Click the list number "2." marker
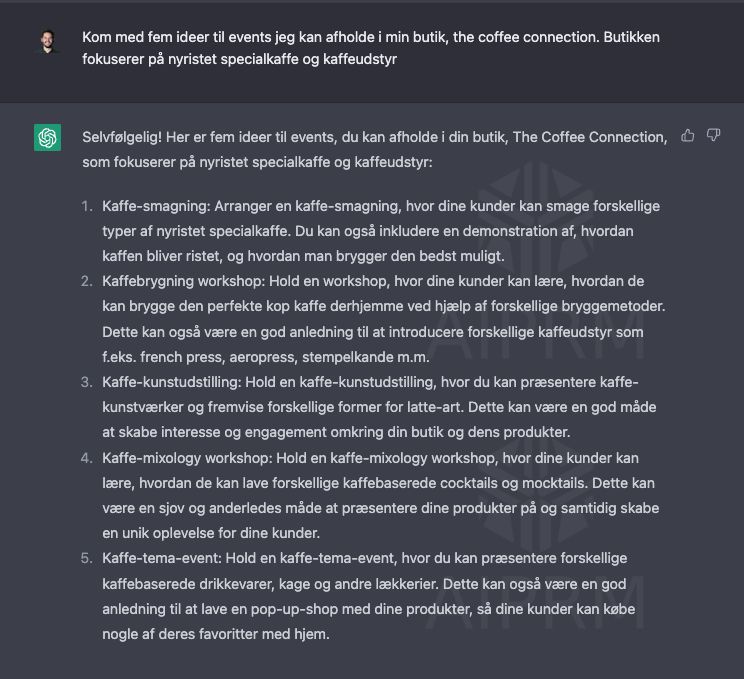This screenshot has height=679, width=744. 86,282
